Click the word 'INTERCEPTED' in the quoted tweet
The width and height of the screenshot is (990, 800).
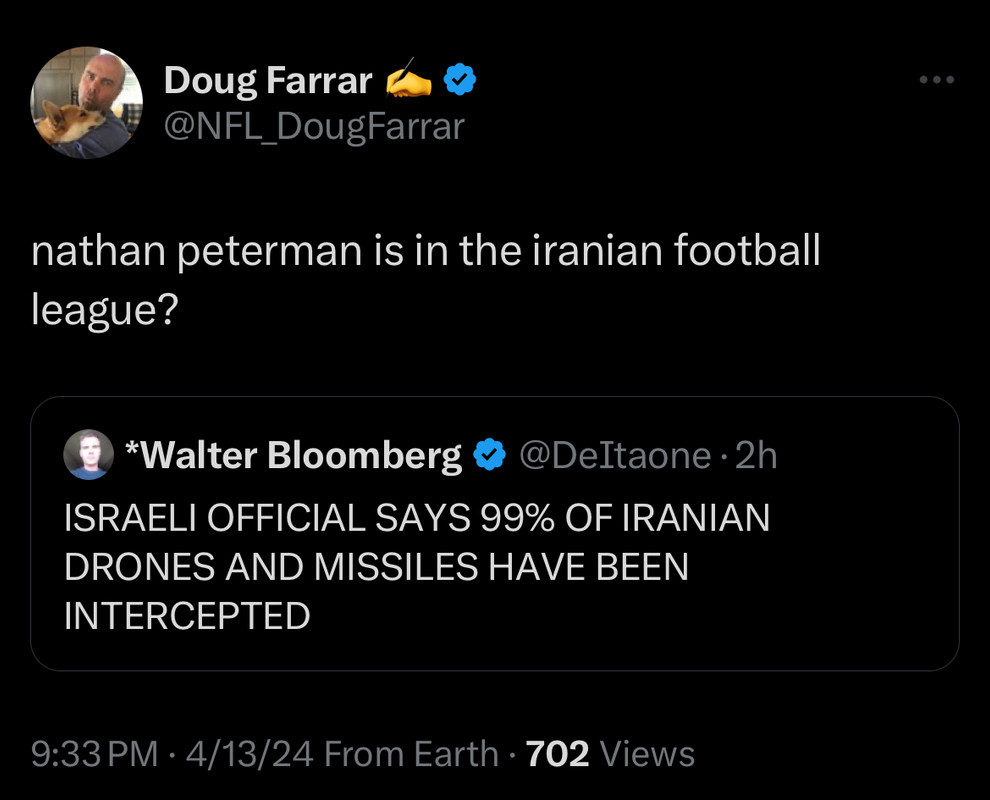187,615
